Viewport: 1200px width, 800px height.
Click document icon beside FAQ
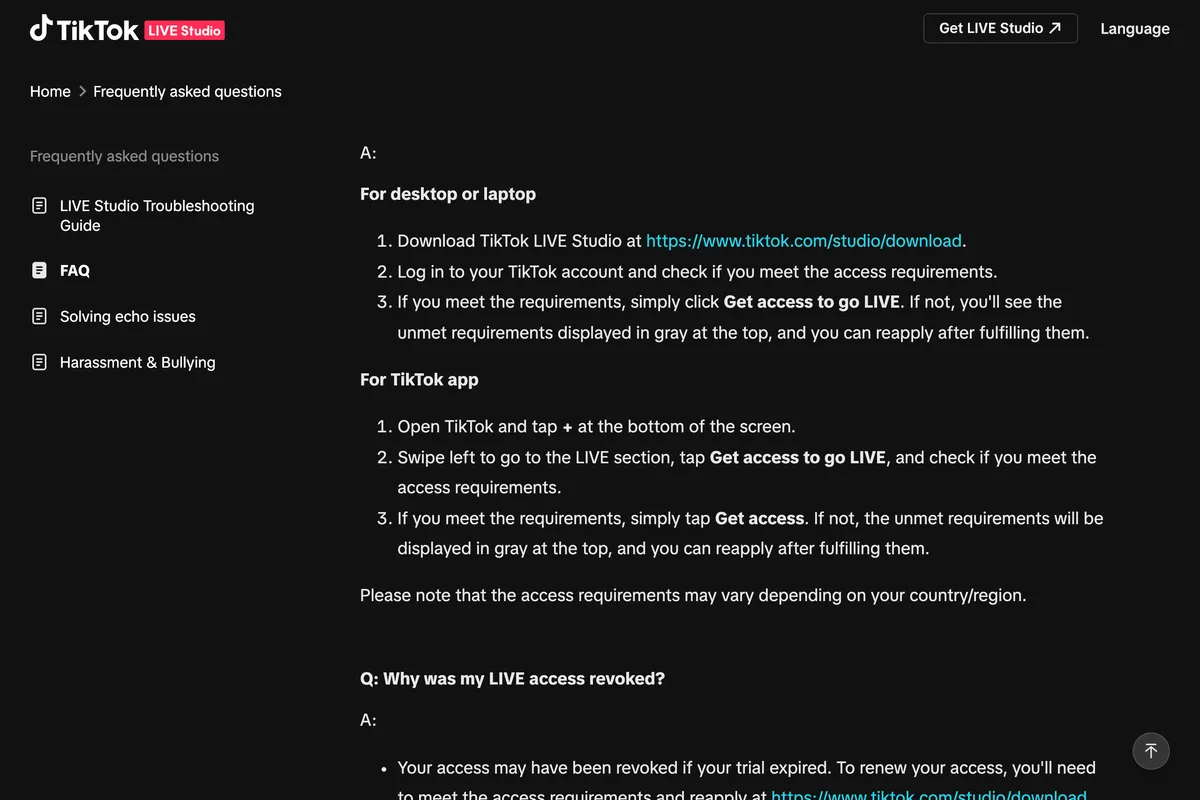(x=39, y=270)
